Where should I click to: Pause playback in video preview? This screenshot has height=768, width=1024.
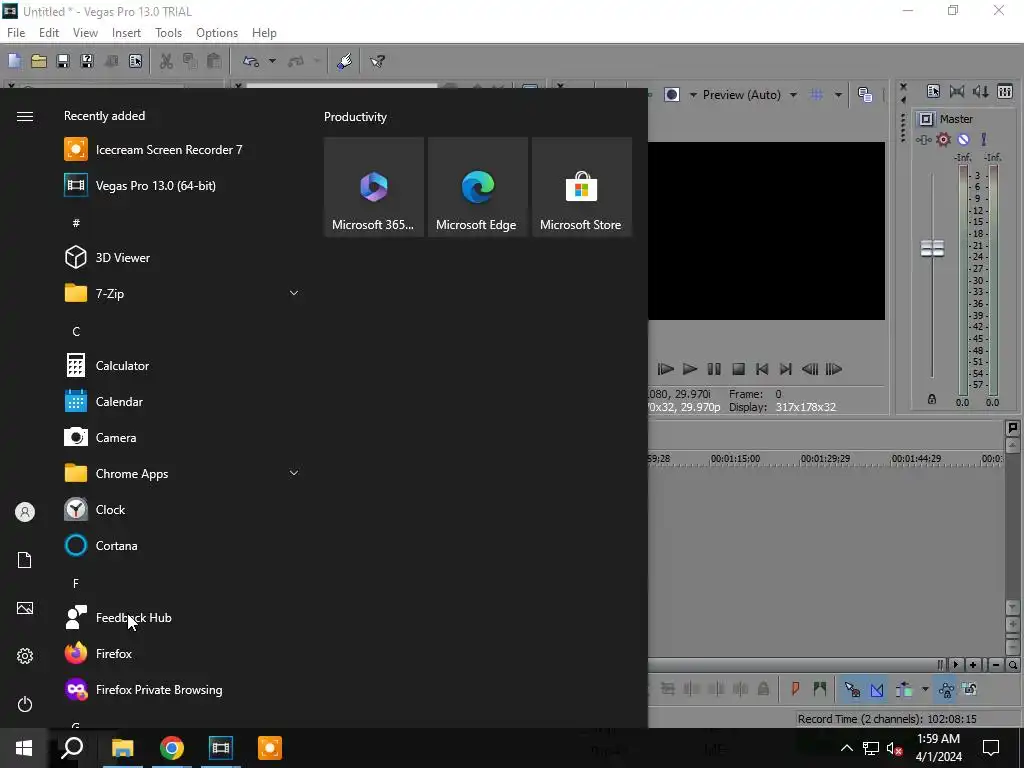(714, 369)
